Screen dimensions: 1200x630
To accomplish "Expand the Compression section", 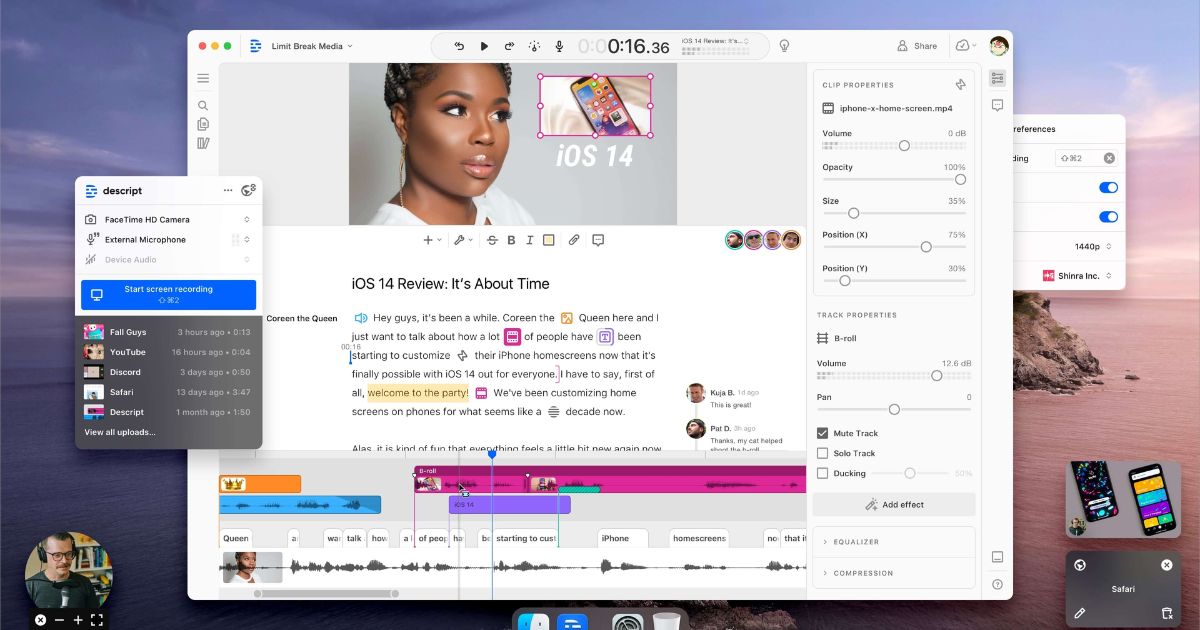I will point(894,573).
